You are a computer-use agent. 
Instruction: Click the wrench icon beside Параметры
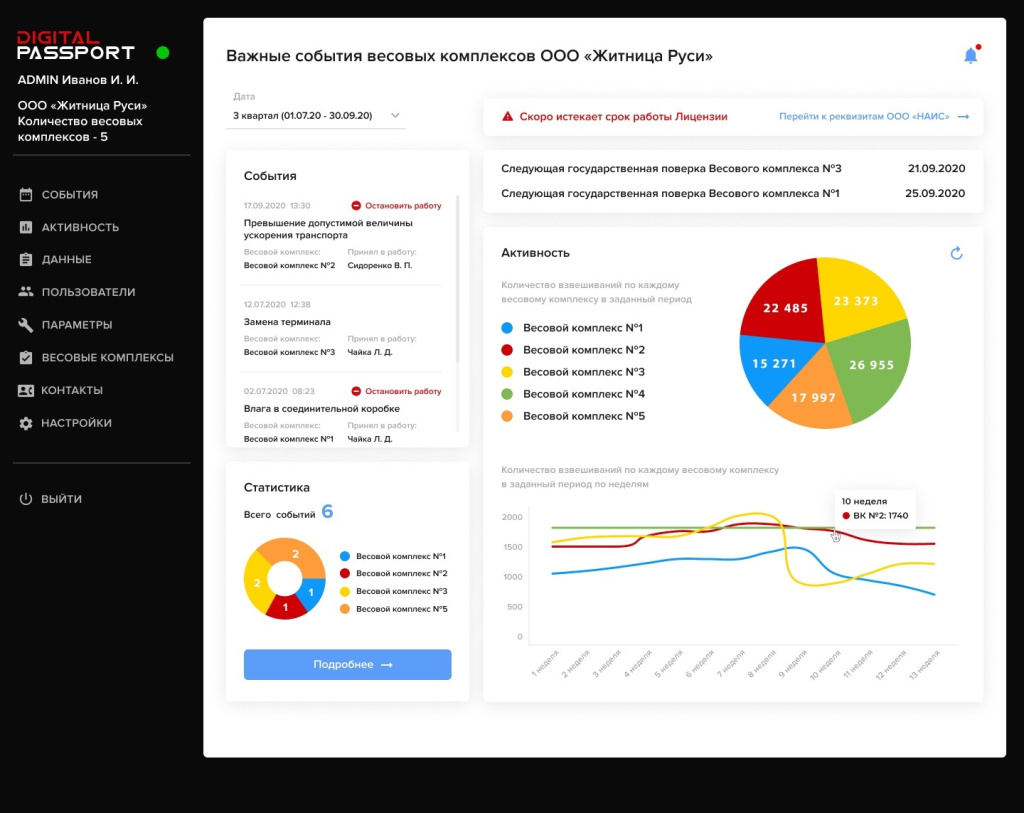coord(26,325)
